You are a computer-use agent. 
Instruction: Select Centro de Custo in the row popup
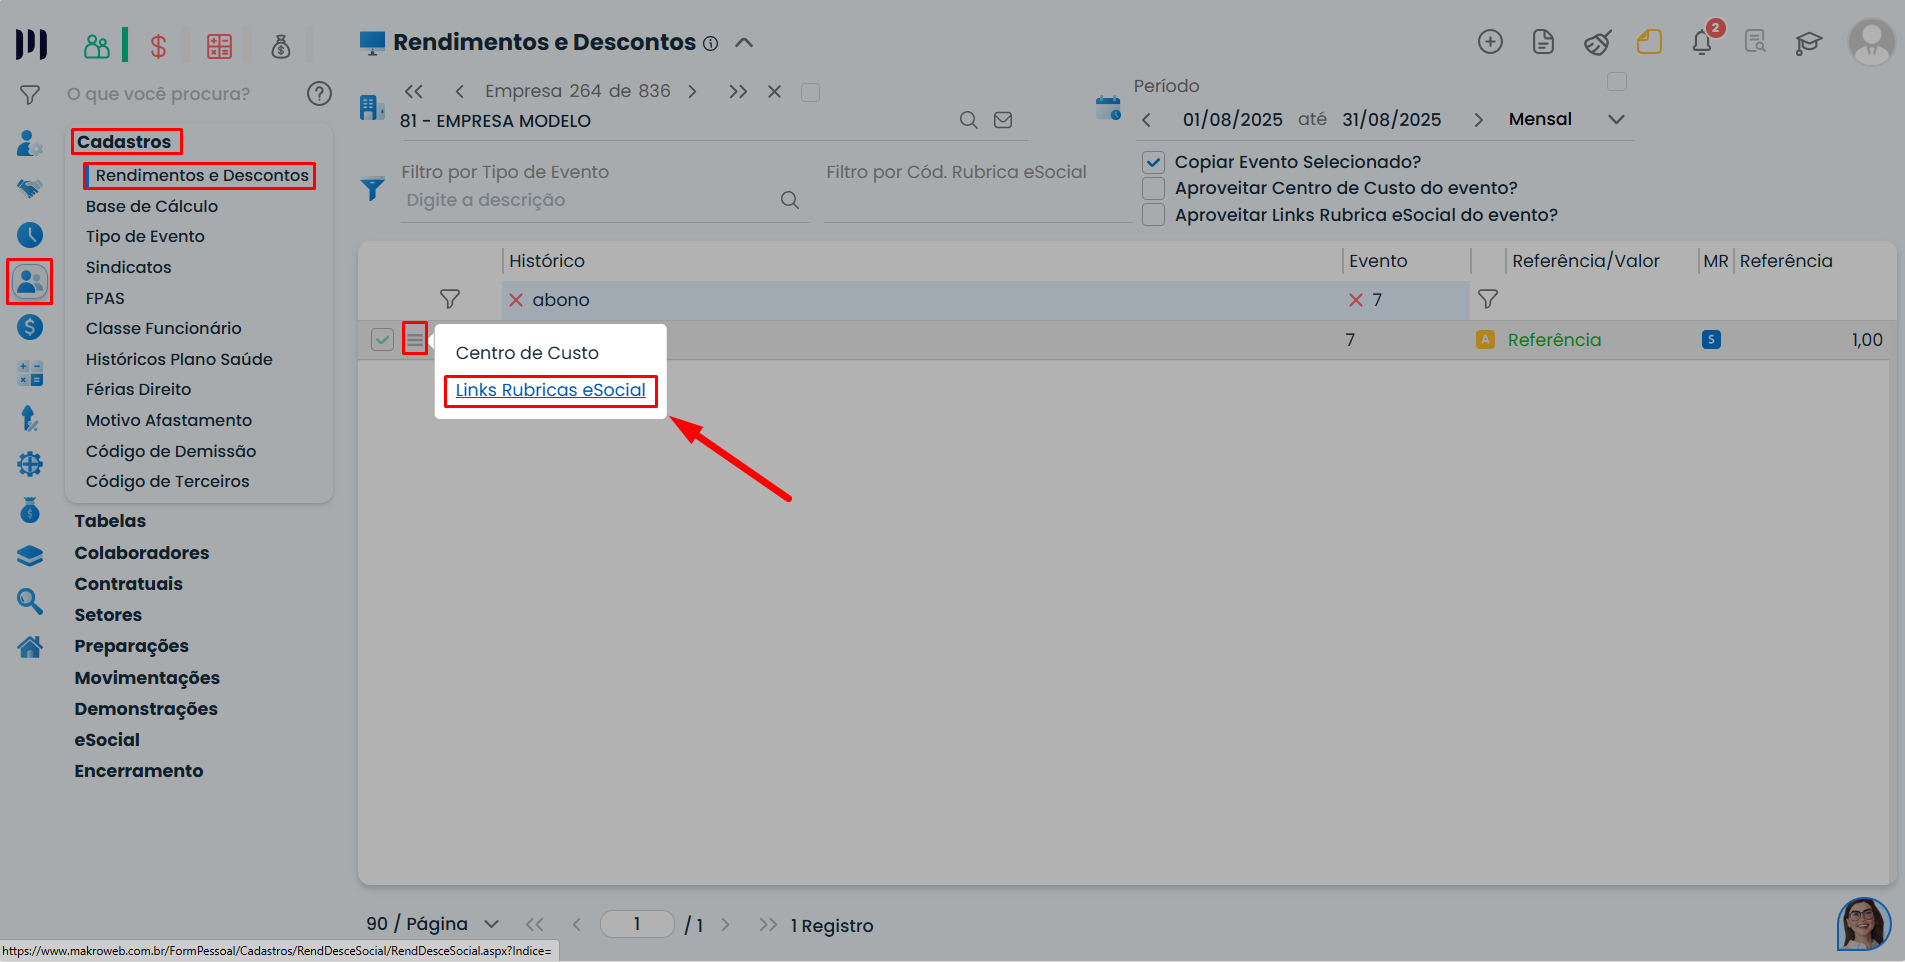[527, 353]
